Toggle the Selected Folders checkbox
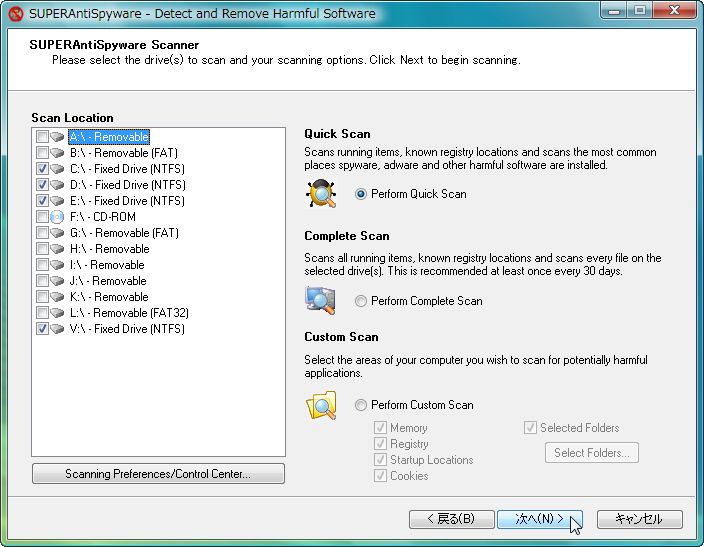704x547 pixels. (x=530, y=428)
